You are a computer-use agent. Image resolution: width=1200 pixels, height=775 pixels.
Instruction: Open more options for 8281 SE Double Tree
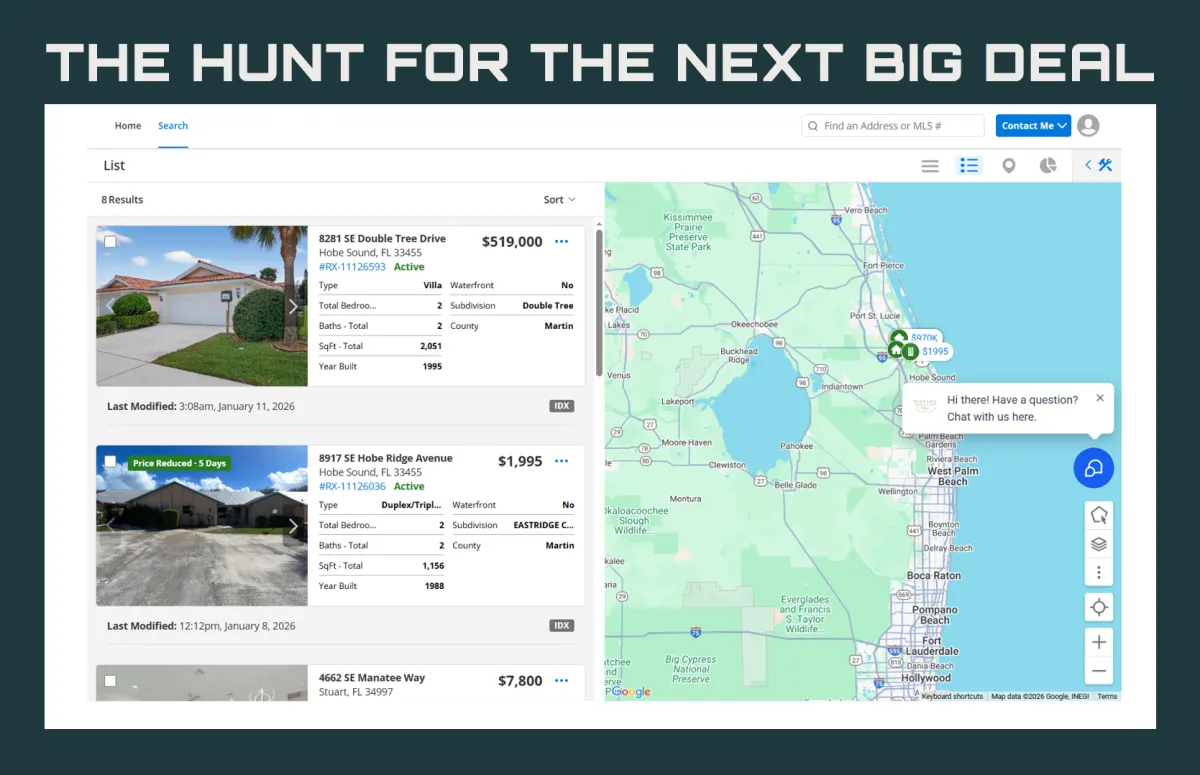pos(561,242)
